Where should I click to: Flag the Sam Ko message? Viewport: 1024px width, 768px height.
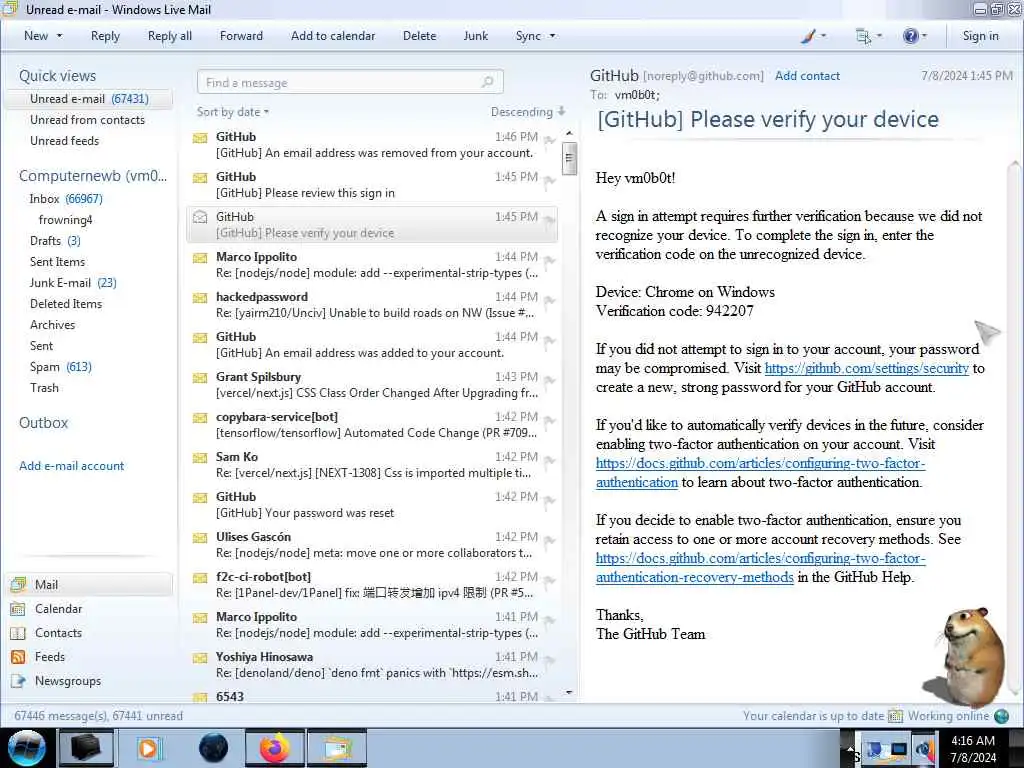[550, 460]
